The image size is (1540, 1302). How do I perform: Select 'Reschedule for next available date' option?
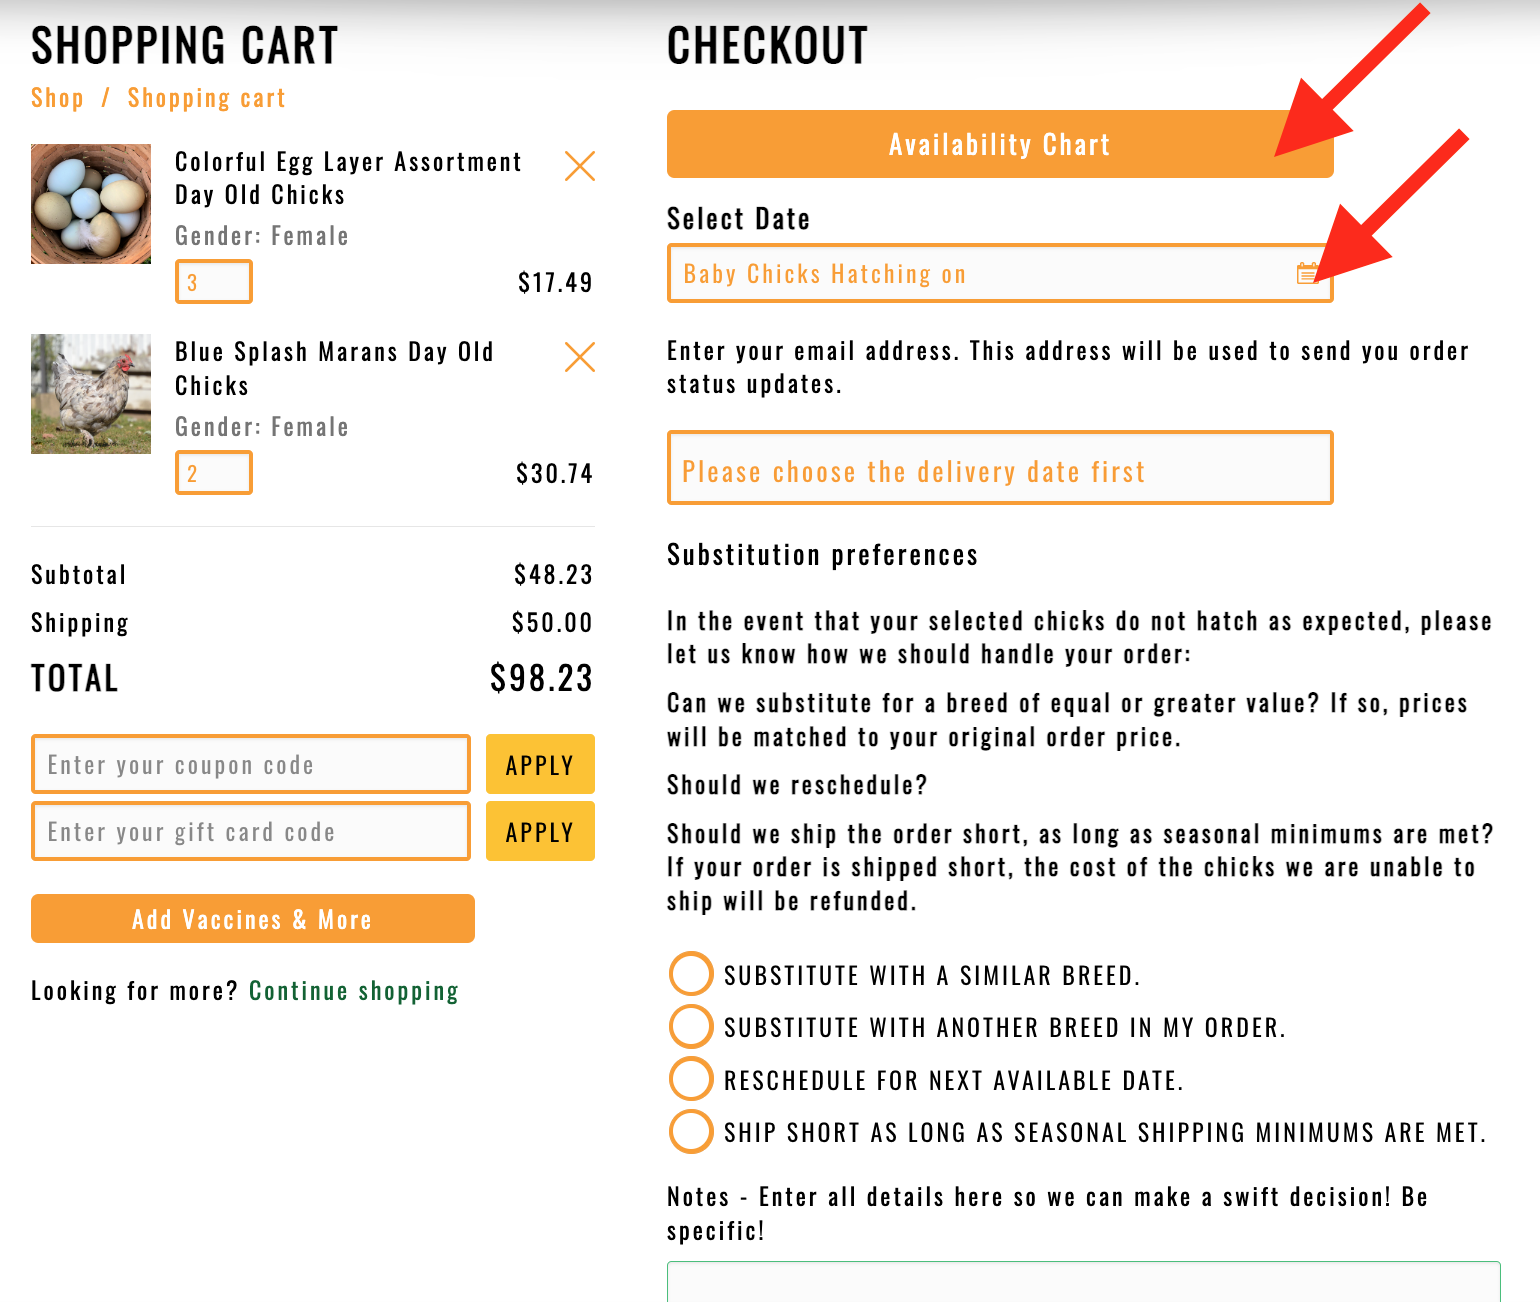[x=691, y=1079]
